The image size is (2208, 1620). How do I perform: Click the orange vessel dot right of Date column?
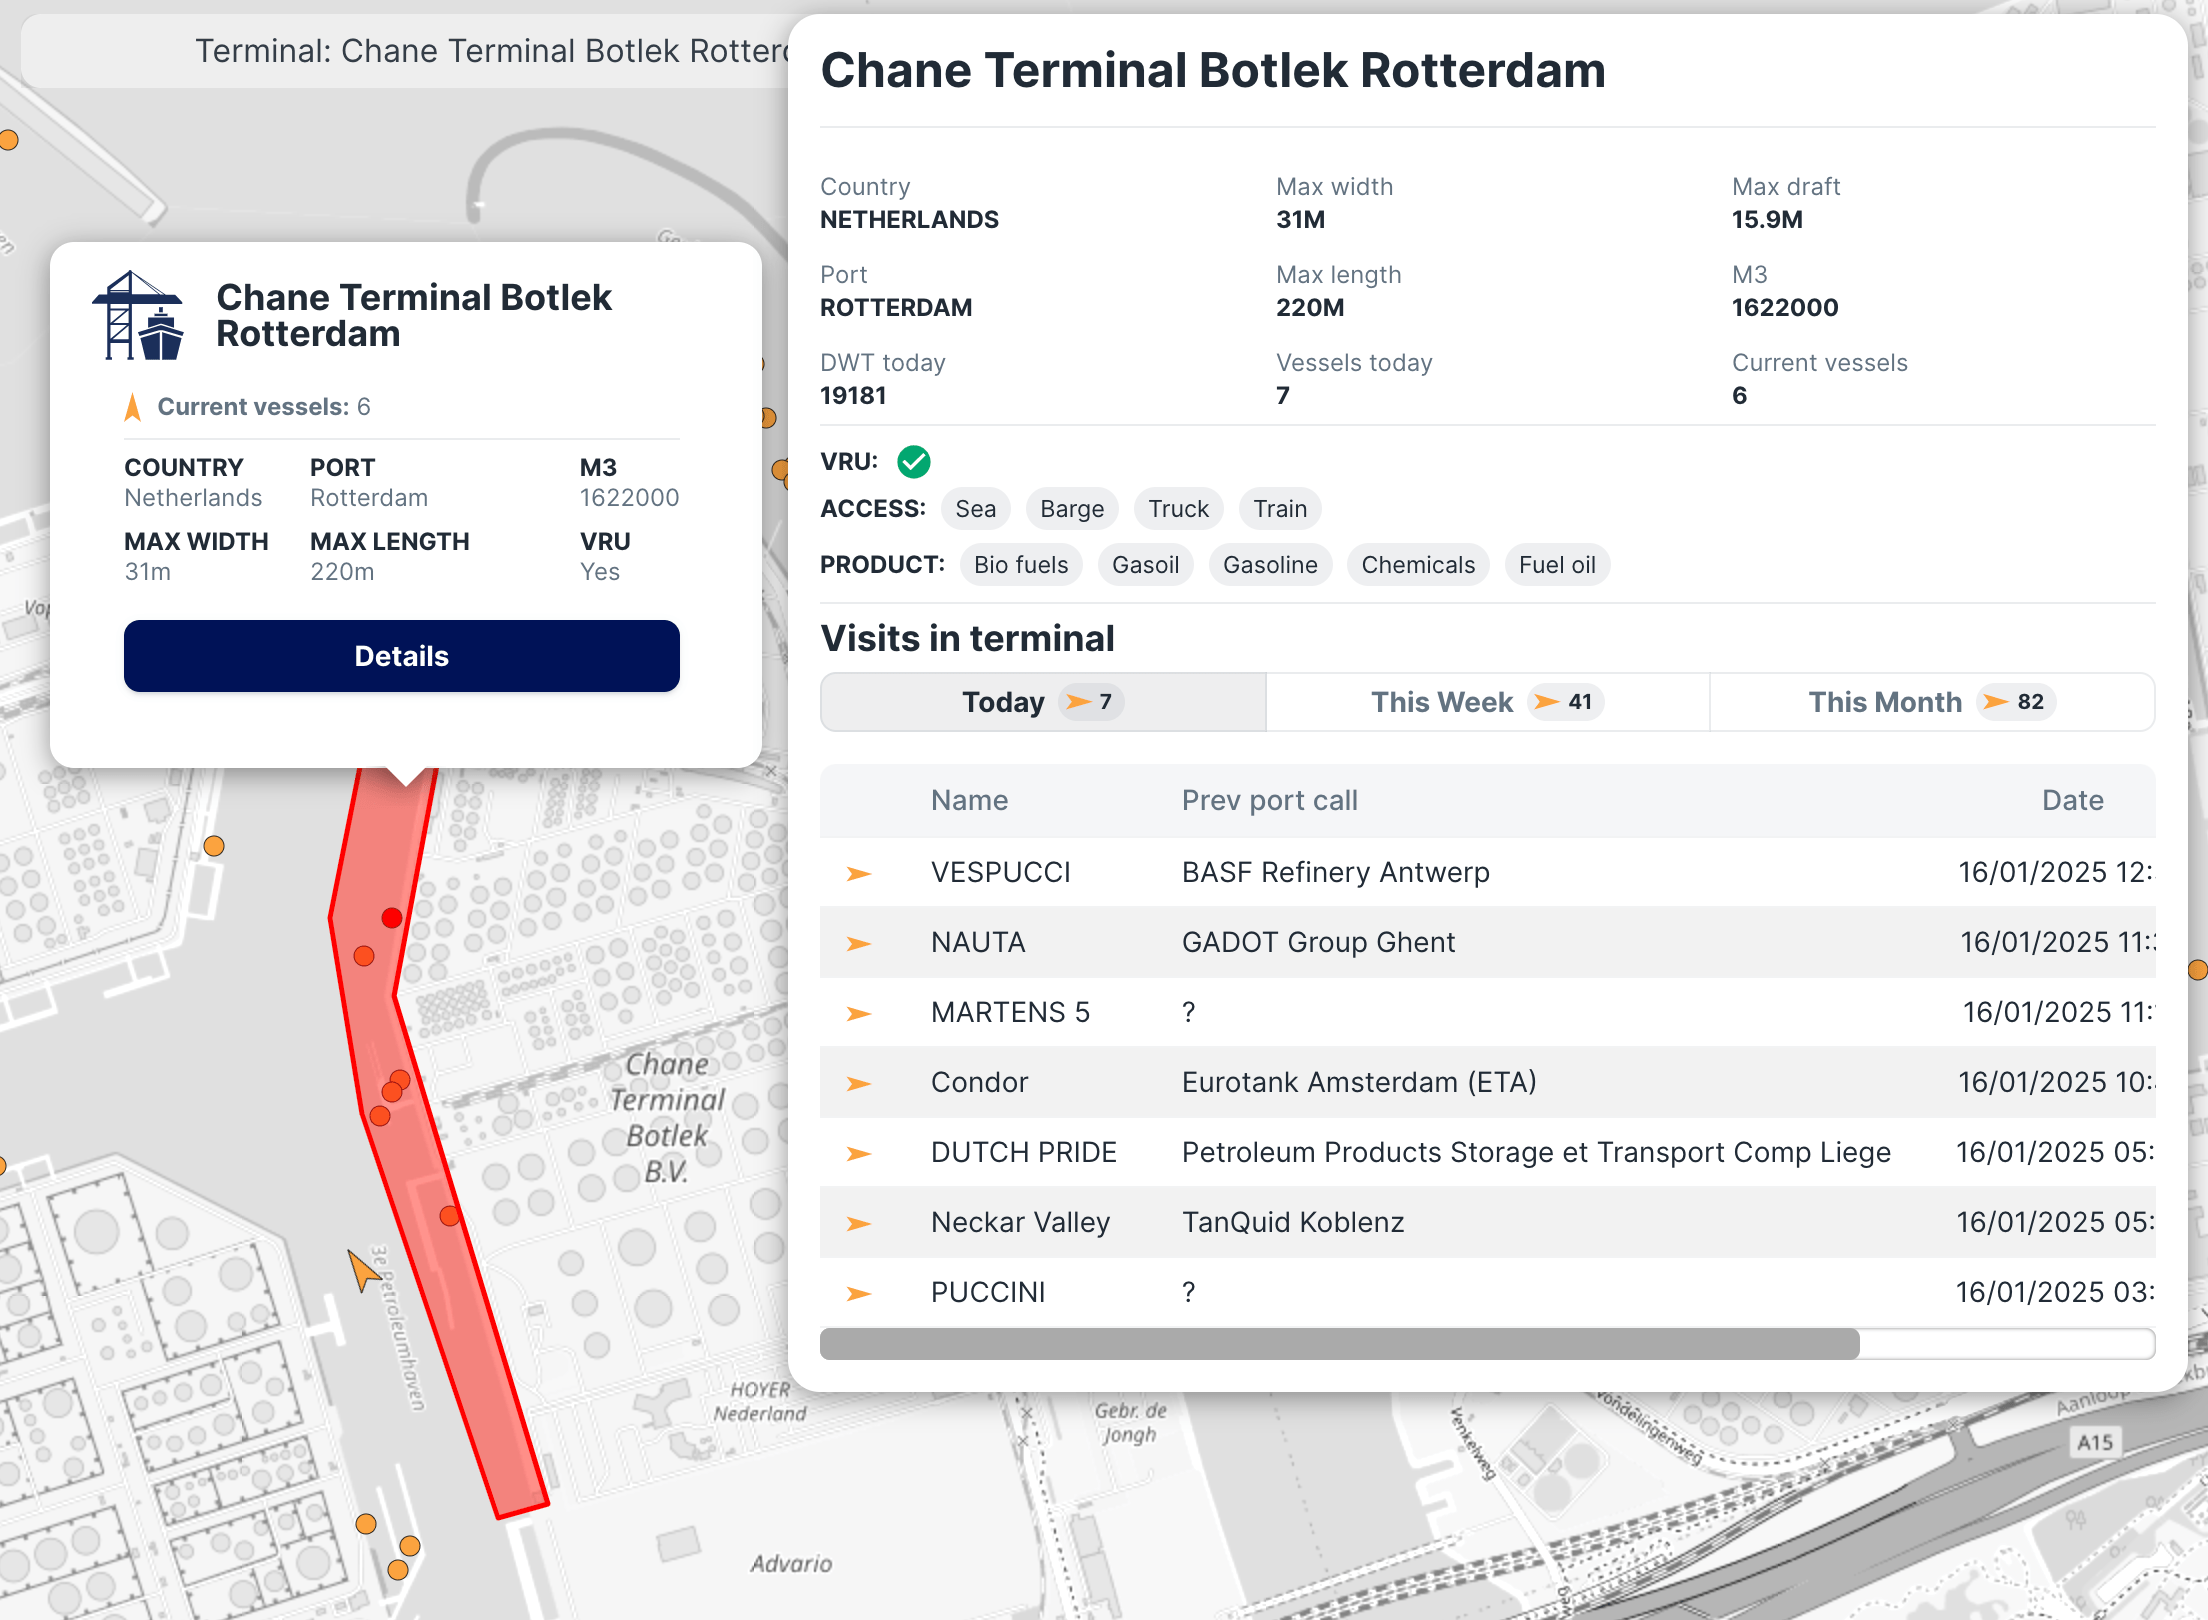pos(2198,970)
